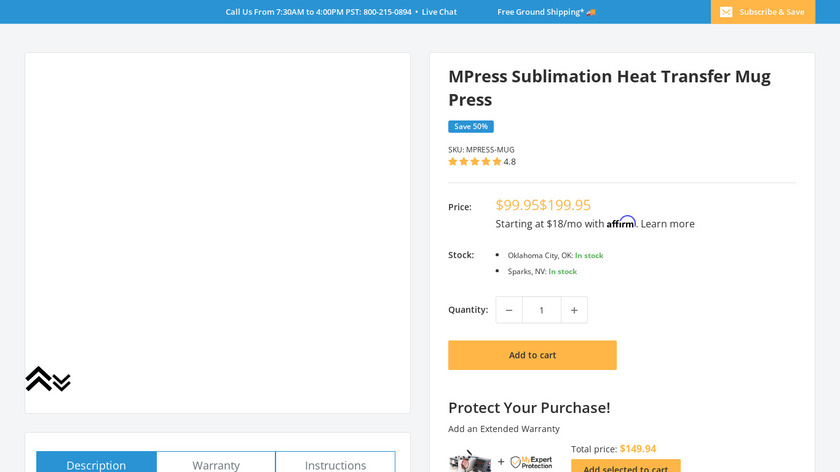Select the Description tab
Viewport: 840px width, 472px height.
click(96, 464)
